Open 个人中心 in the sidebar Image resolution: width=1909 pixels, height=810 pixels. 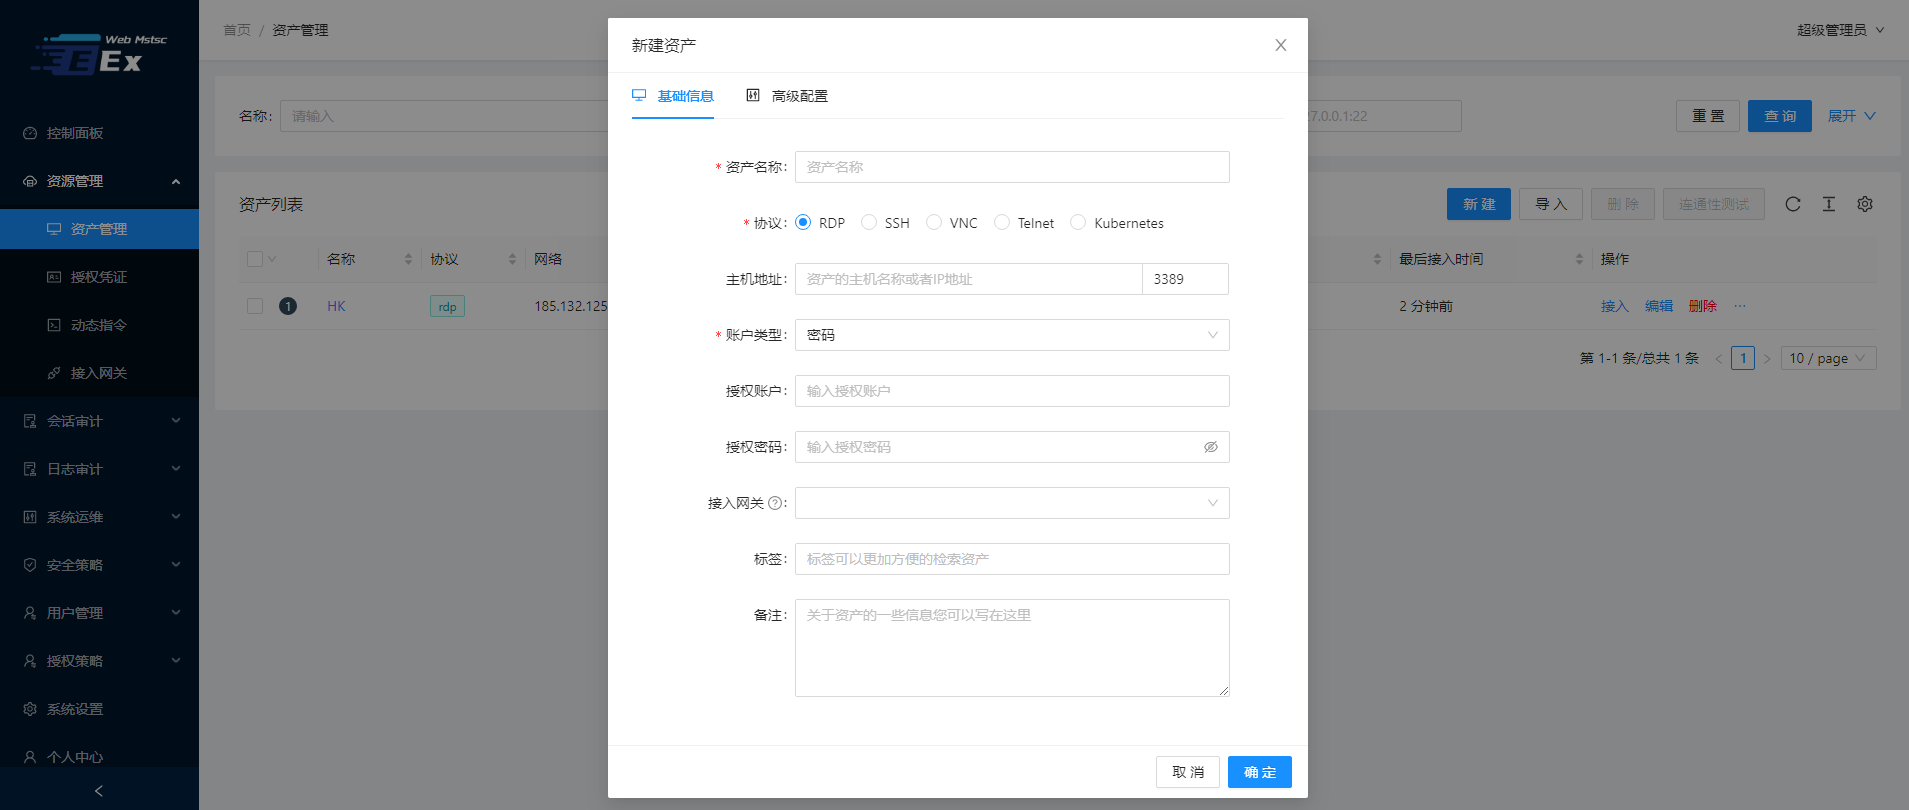[99, 757]
